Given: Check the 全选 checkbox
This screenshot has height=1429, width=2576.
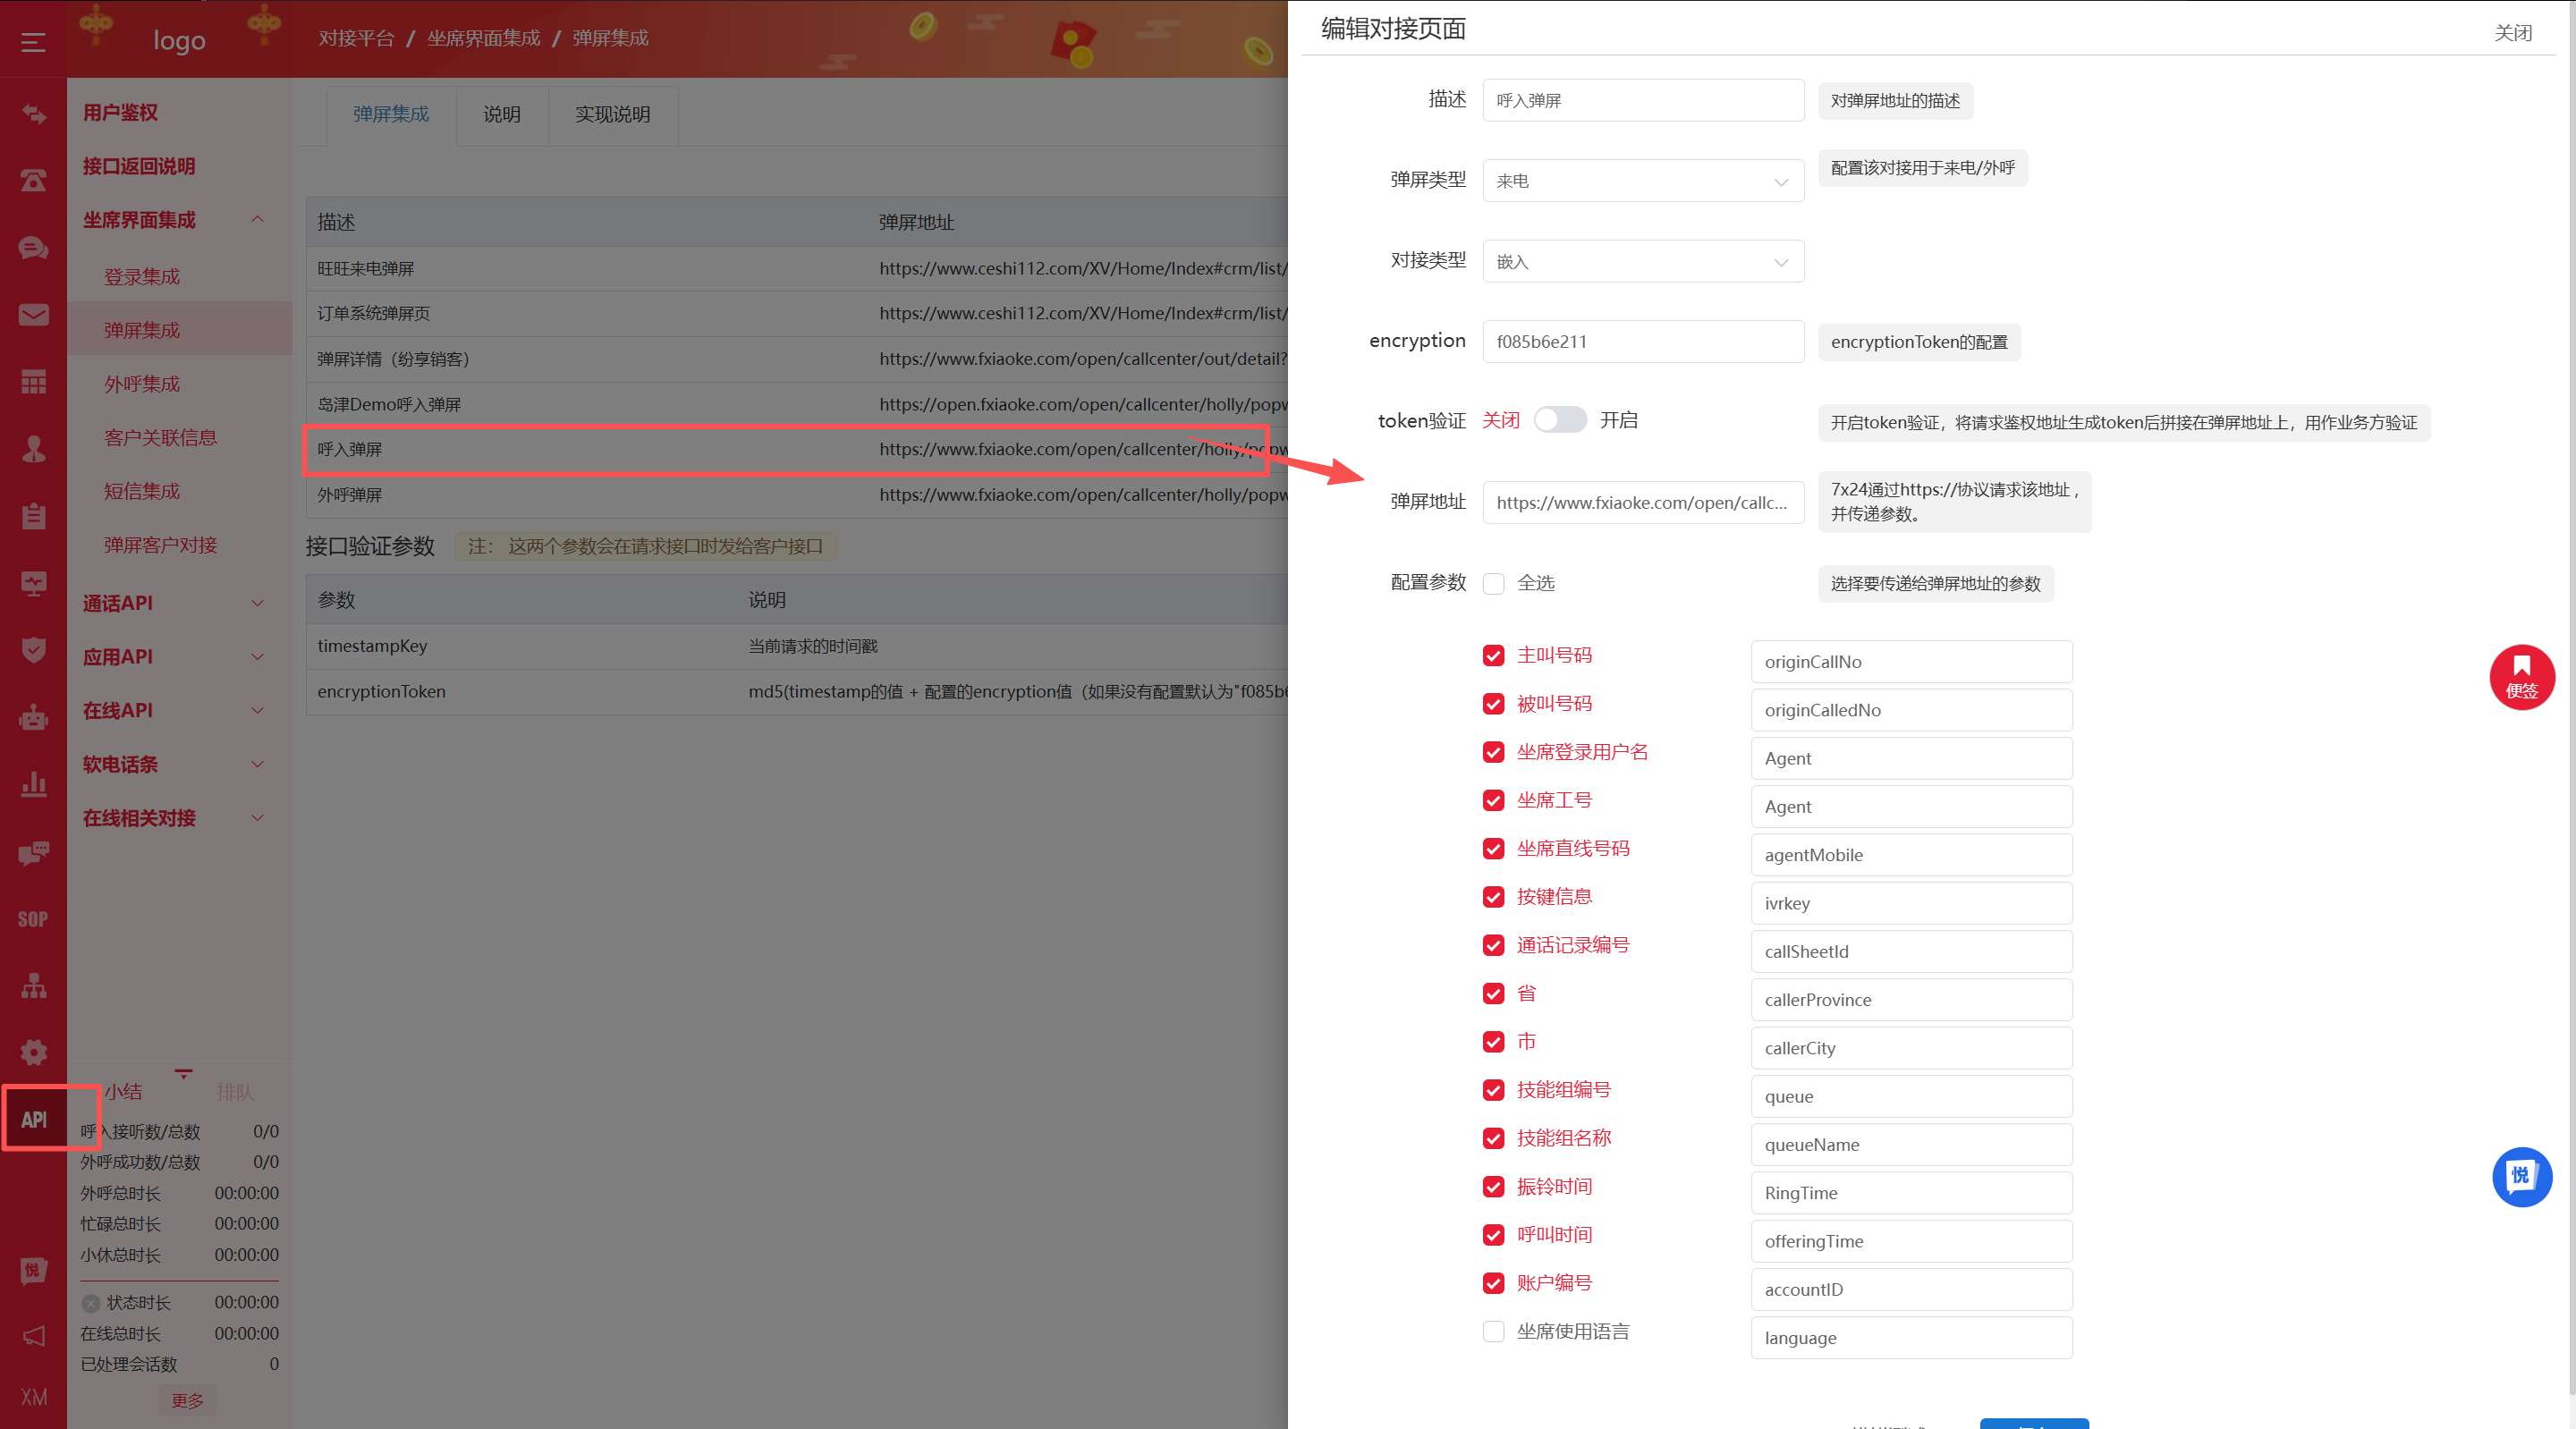Looking at the screenshot, I should point(1493,584).
